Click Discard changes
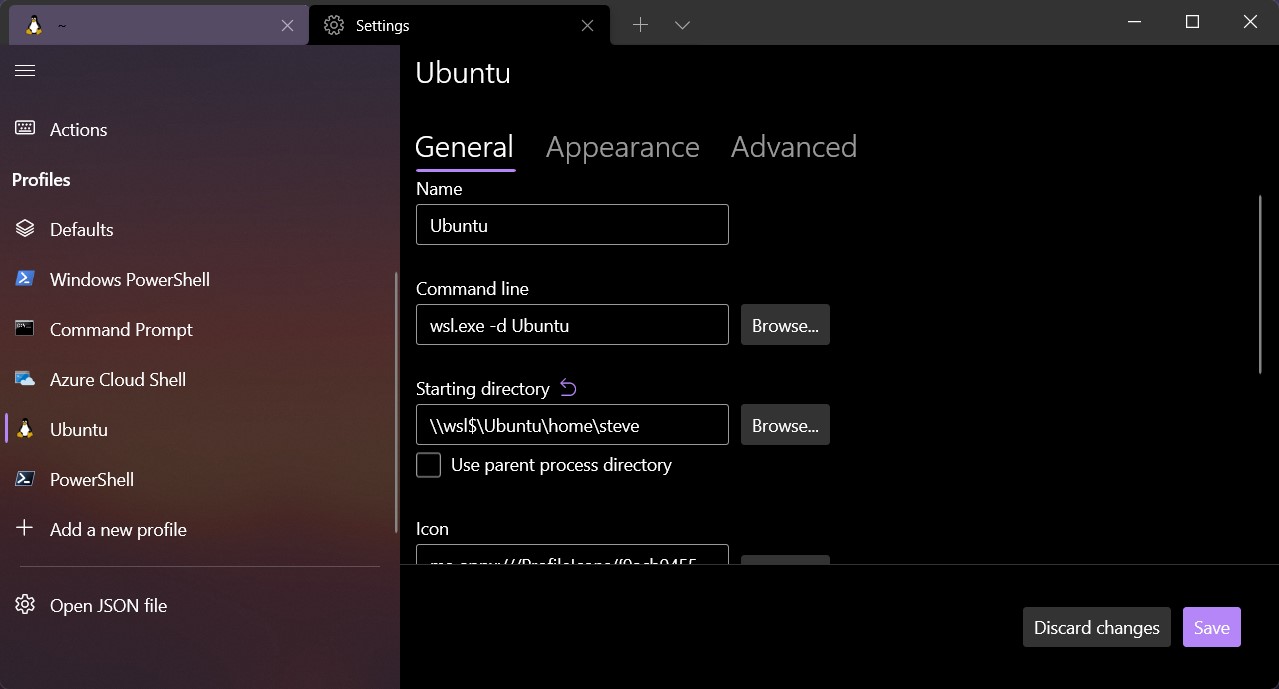 (x=1097, y=627)
